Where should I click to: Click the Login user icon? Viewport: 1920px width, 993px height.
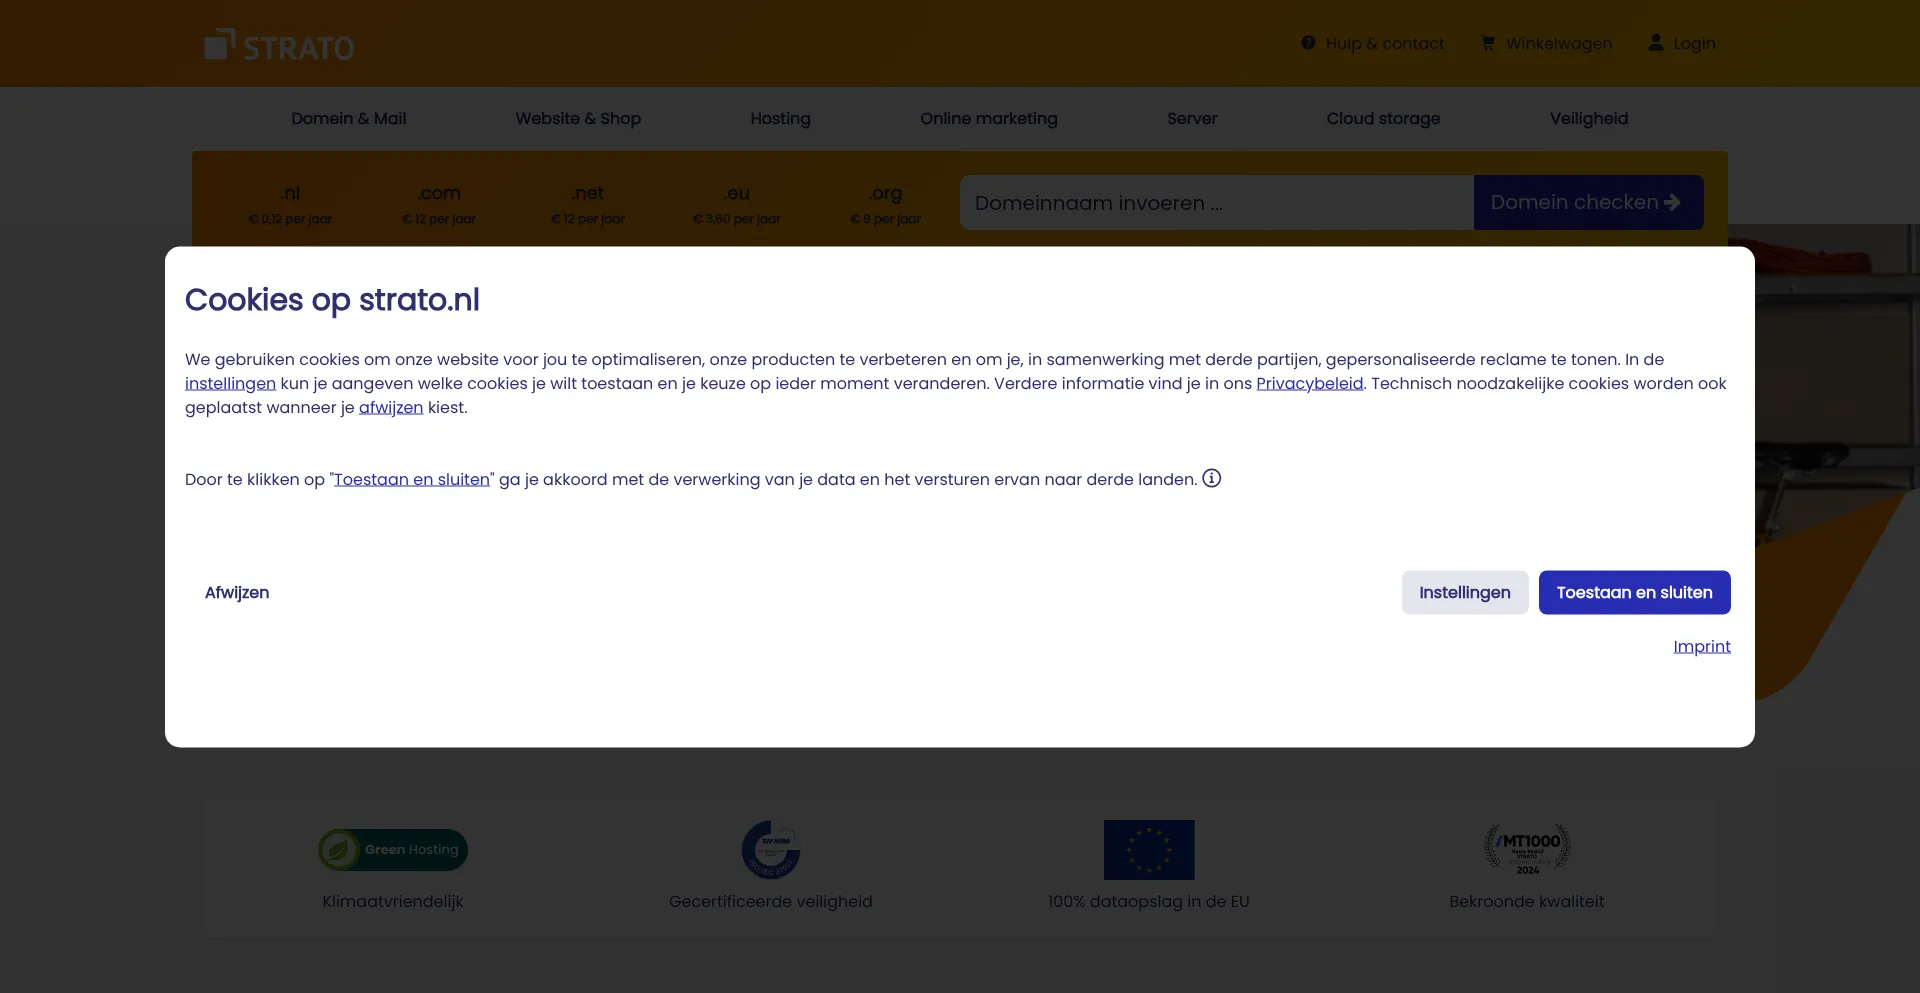pos(1656,43)
